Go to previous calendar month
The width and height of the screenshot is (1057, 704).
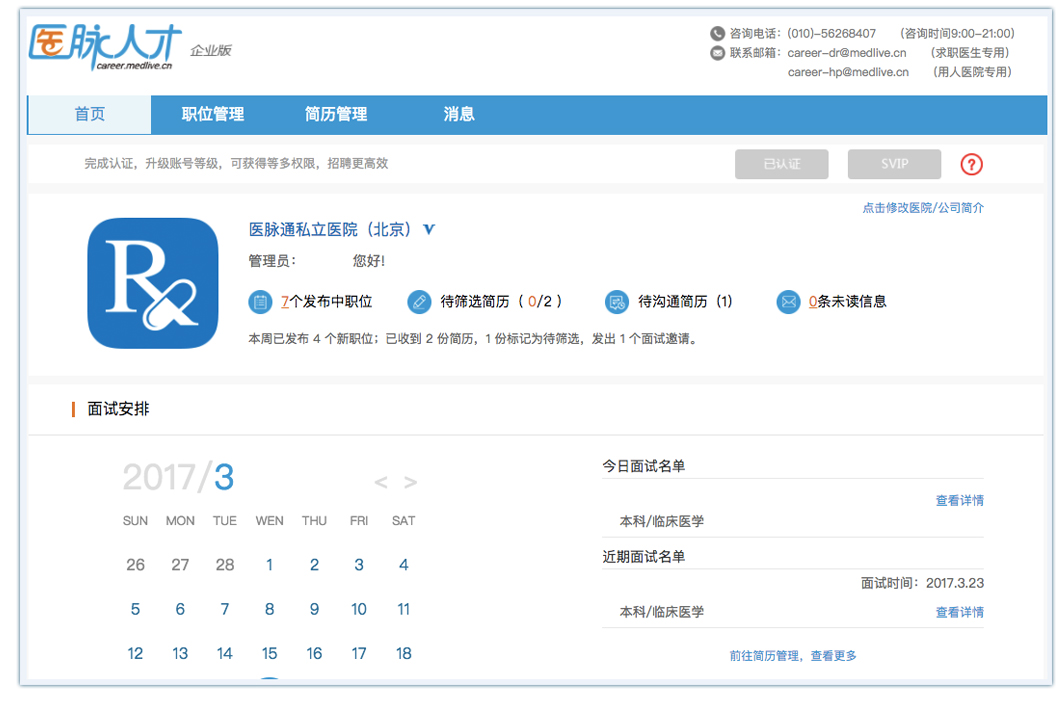(x=381, y=482)
